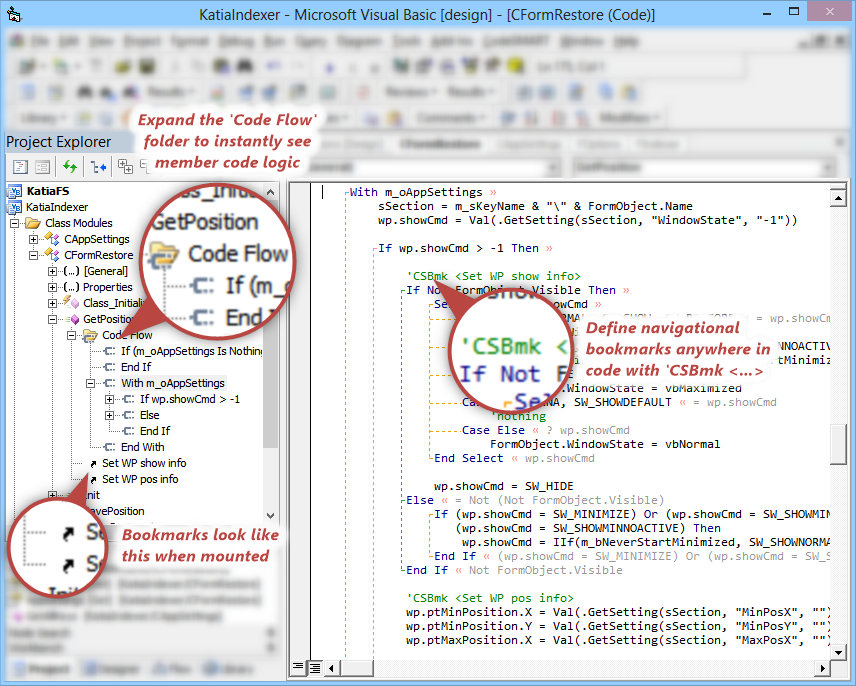This screenshot has height=686, width=856.
Task: Click the Class_Initialize event icon
Action: point(72,303)
